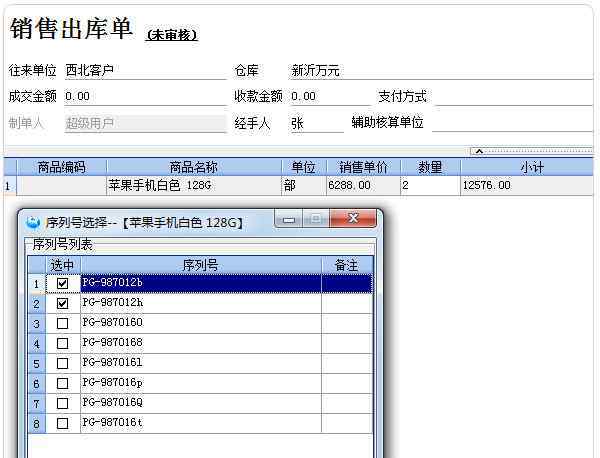Click the subtotal cell 12576.00
Image resolution: width=600 pixels, height=458 pixels.
(x=527, y=186)
